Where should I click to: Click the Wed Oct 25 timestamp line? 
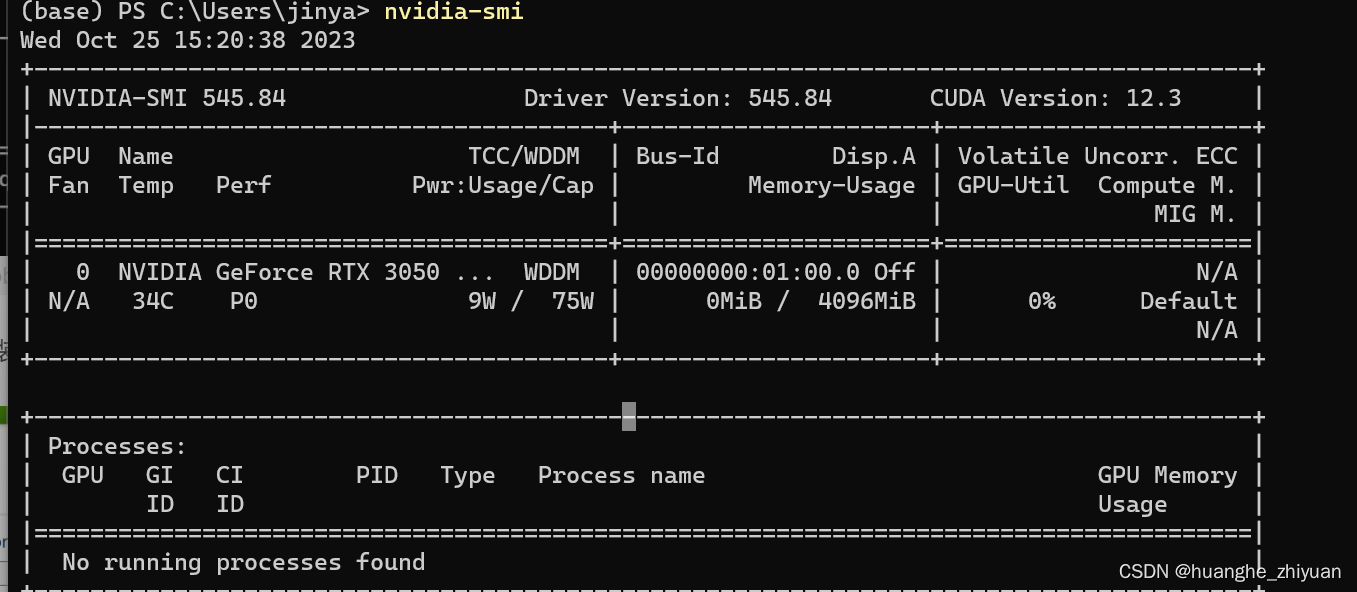187,40
